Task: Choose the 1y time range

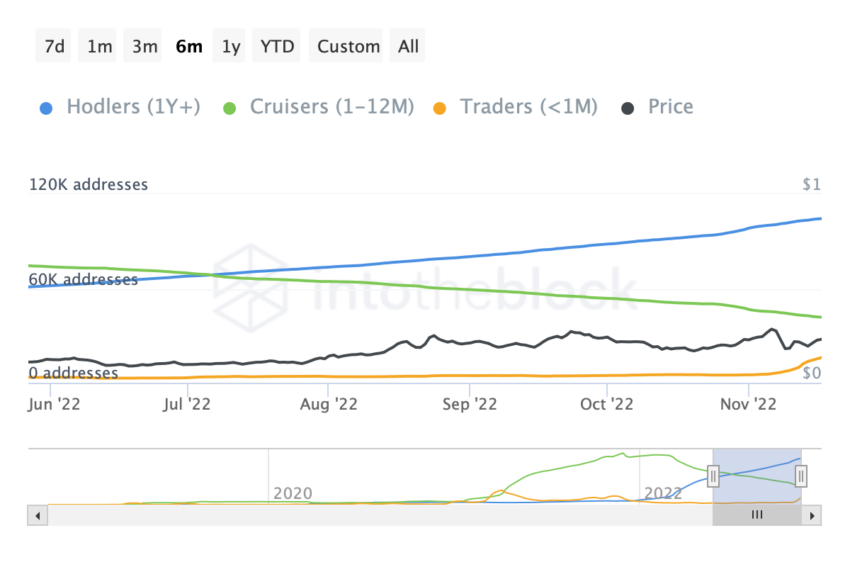Action: point(231,46)
